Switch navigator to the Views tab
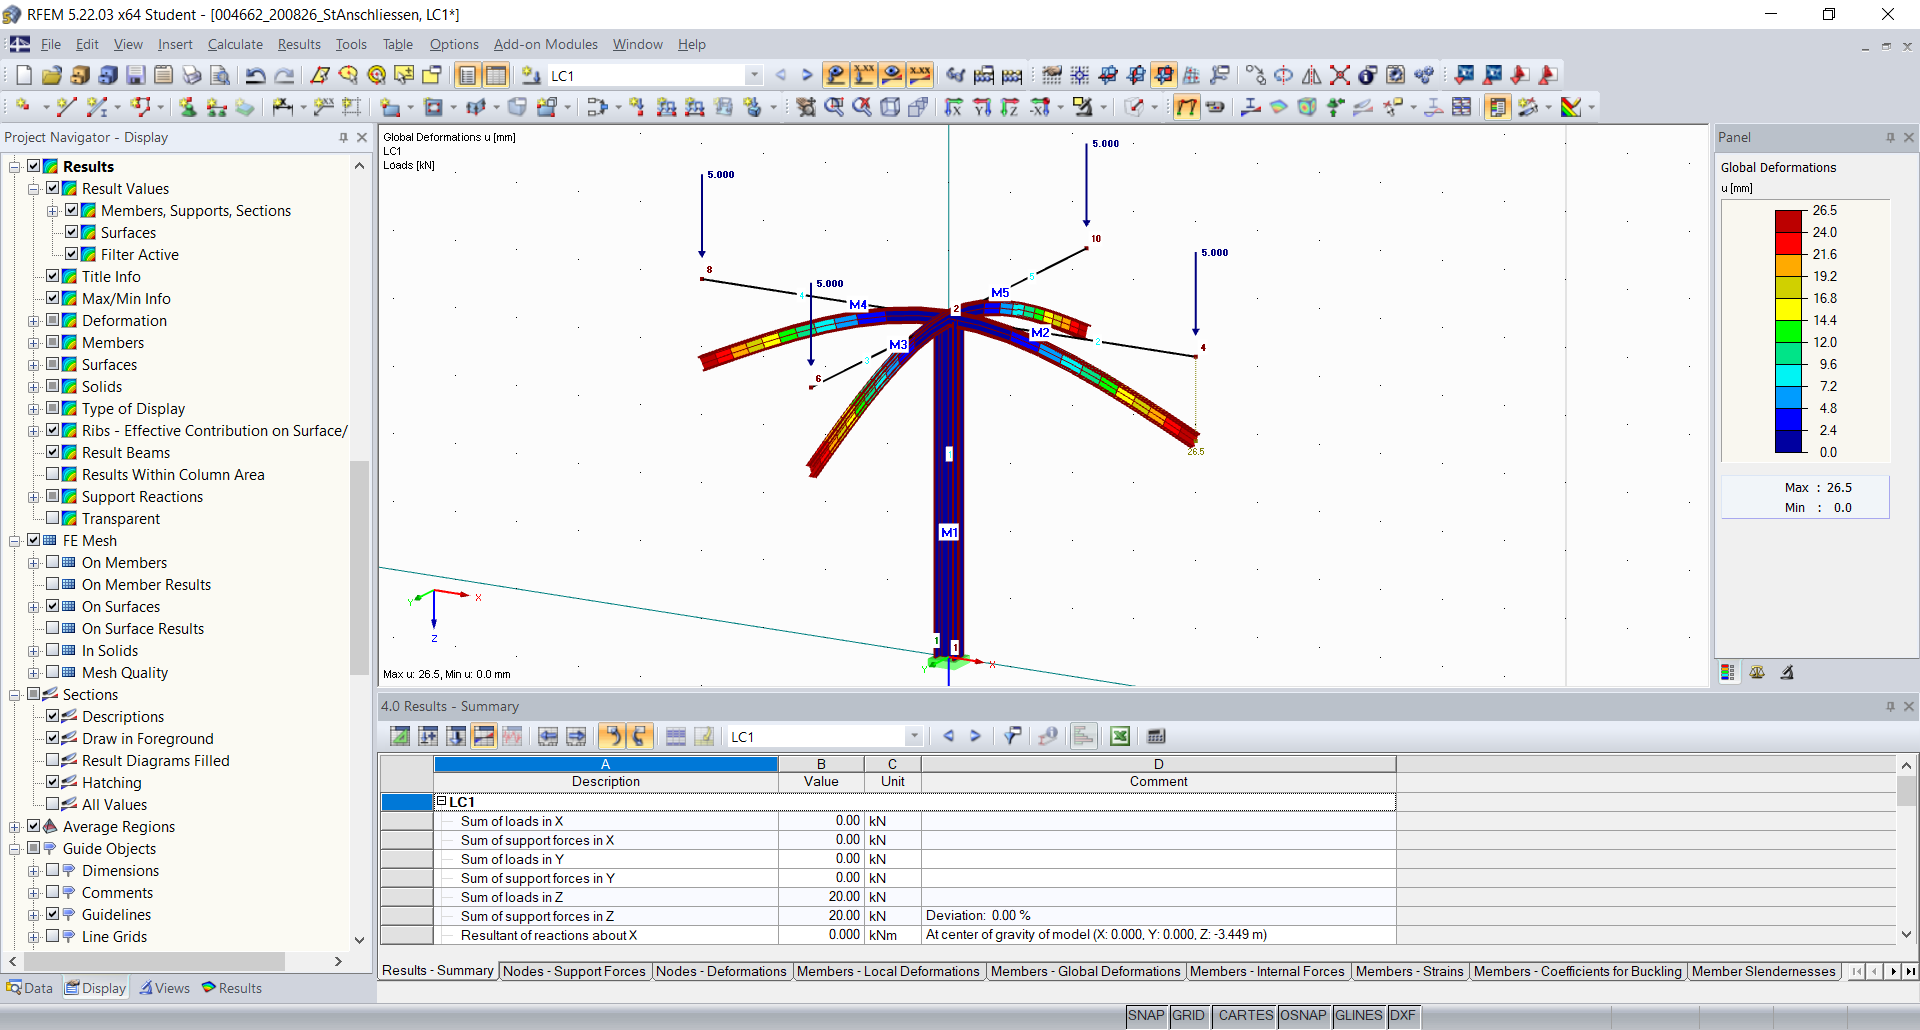The image size is (1920, 1030). click(165, 988)
